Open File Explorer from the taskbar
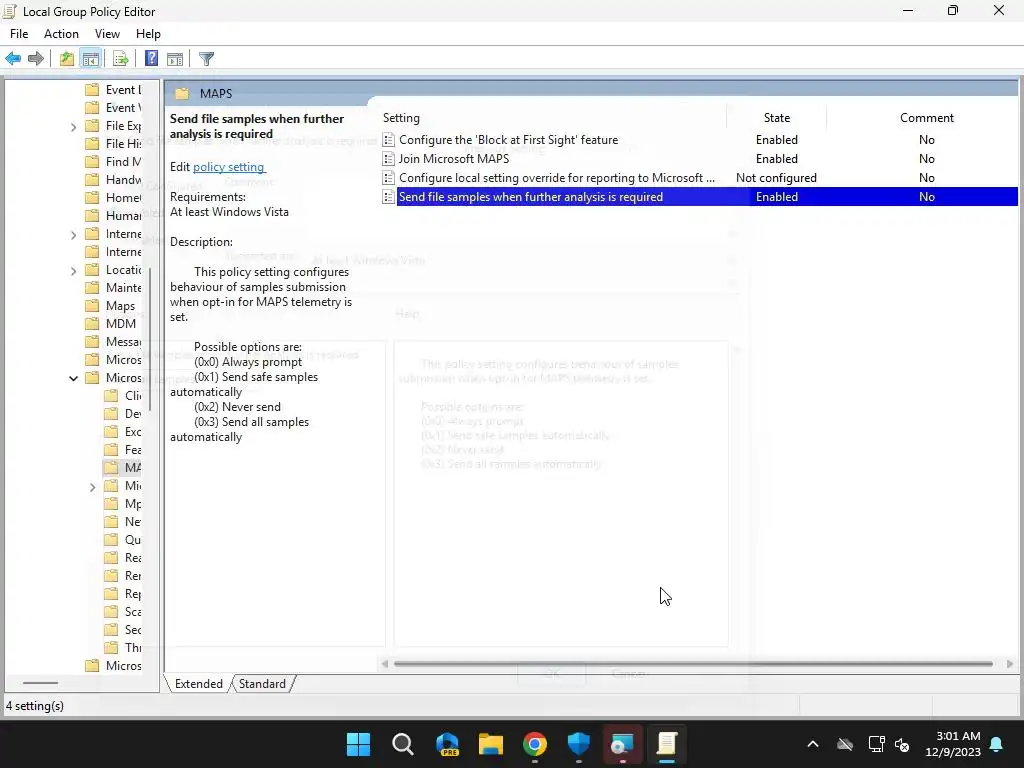 (490, 744)
